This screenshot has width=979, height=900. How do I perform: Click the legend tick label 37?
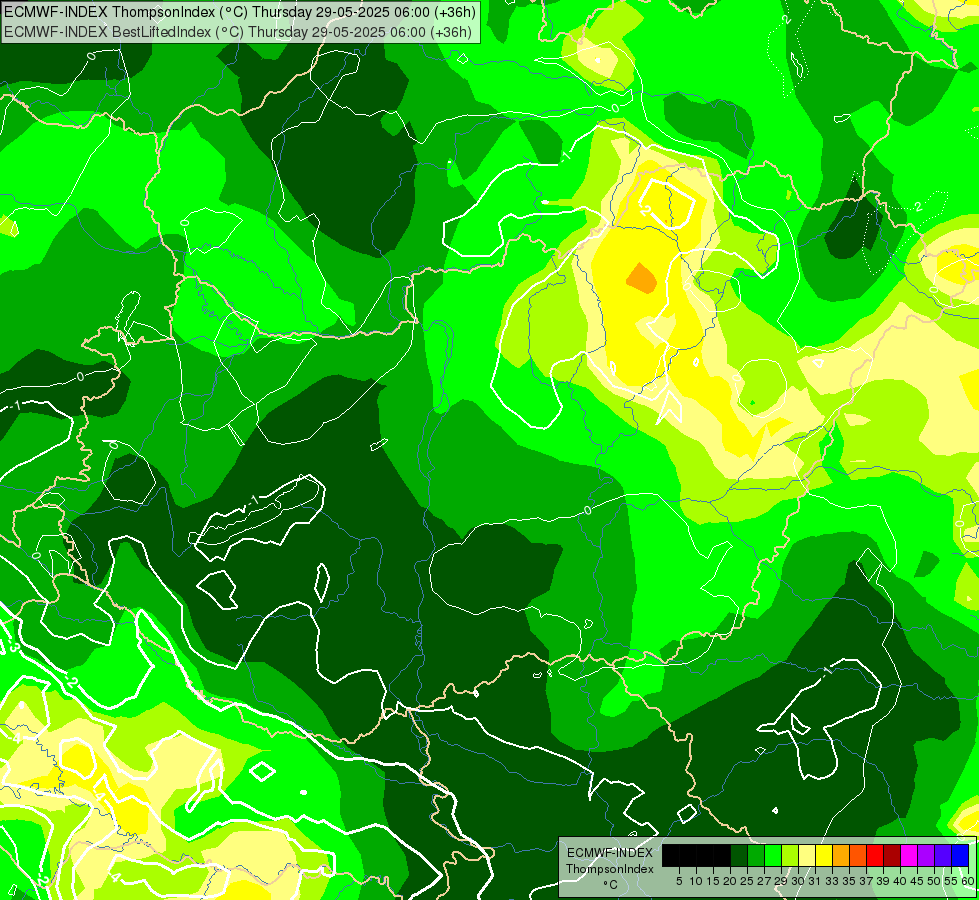click(866, 881)
